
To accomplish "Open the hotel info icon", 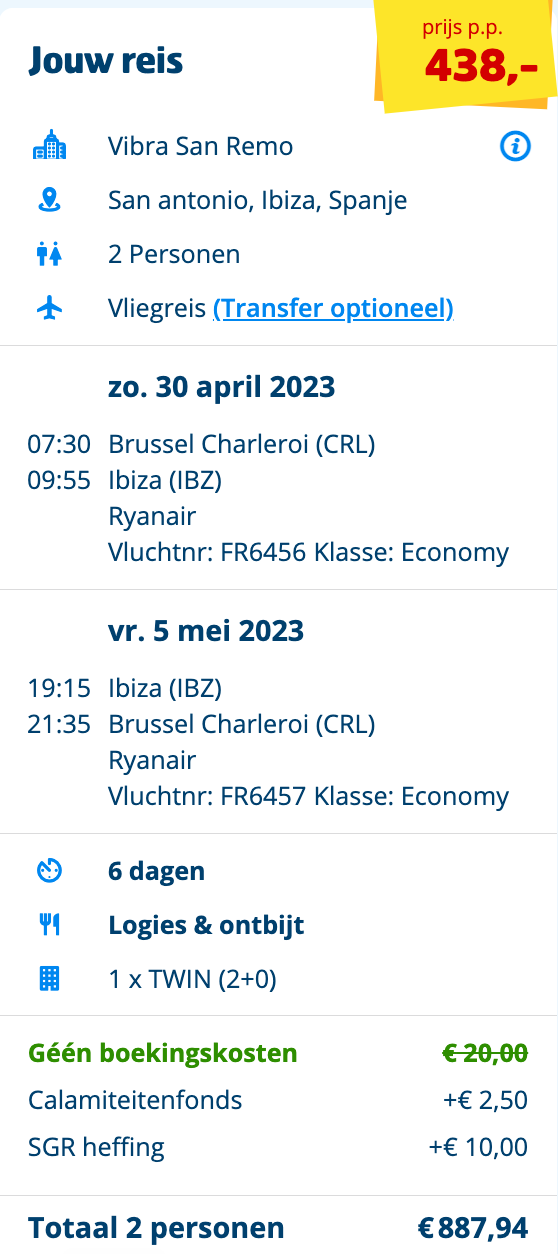I will (514, 147).
